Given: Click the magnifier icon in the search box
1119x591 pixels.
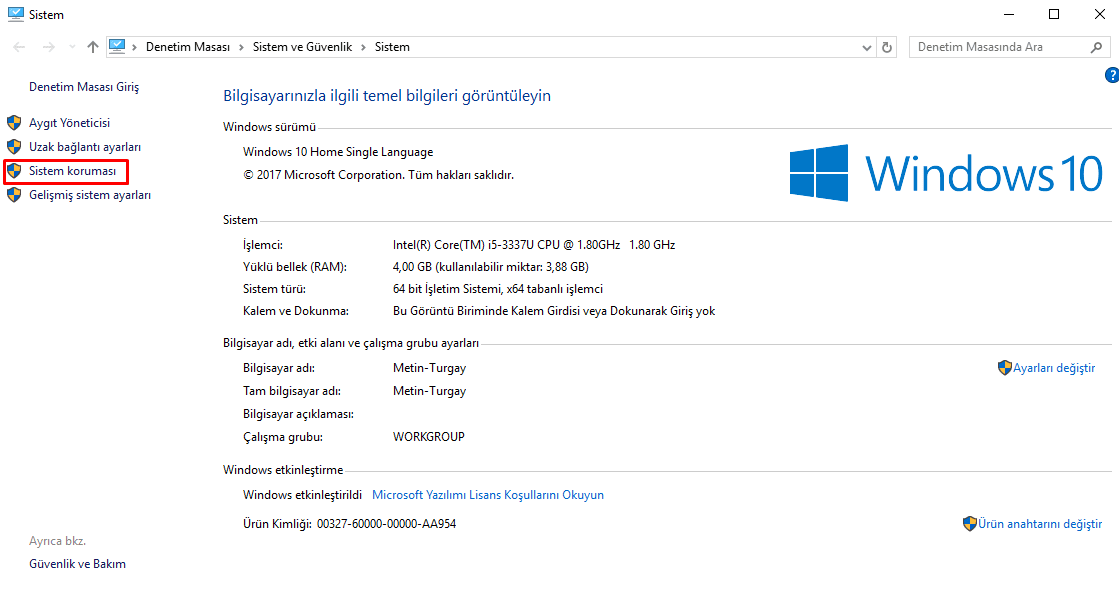Looking at the screenshot, I should (1095, 47).
